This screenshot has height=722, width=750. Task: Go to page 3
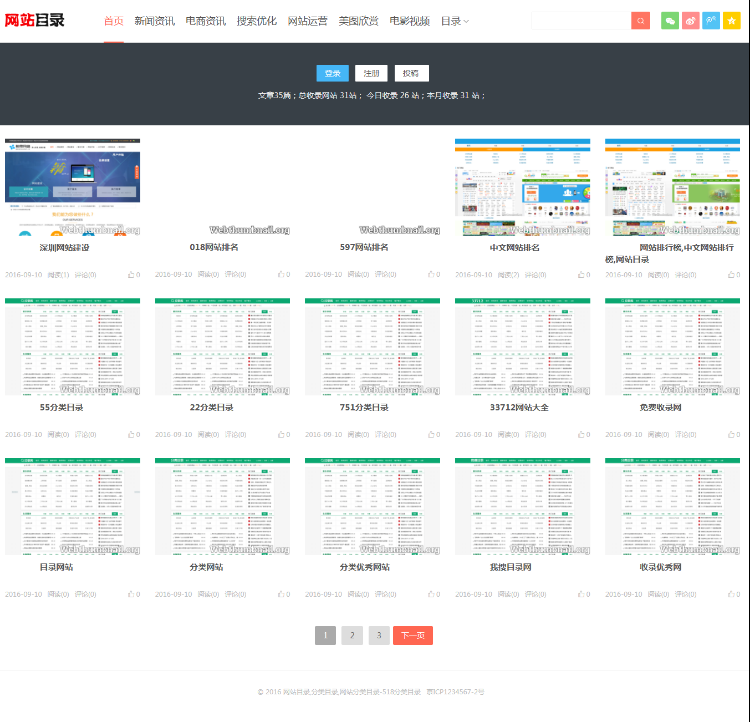tap(379, 635)
